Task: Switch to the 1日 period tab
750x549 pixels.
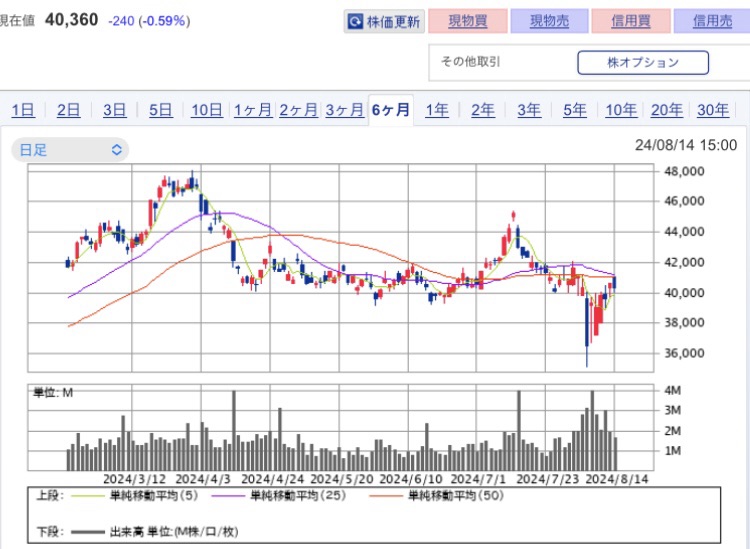Action: pos(23,110)
